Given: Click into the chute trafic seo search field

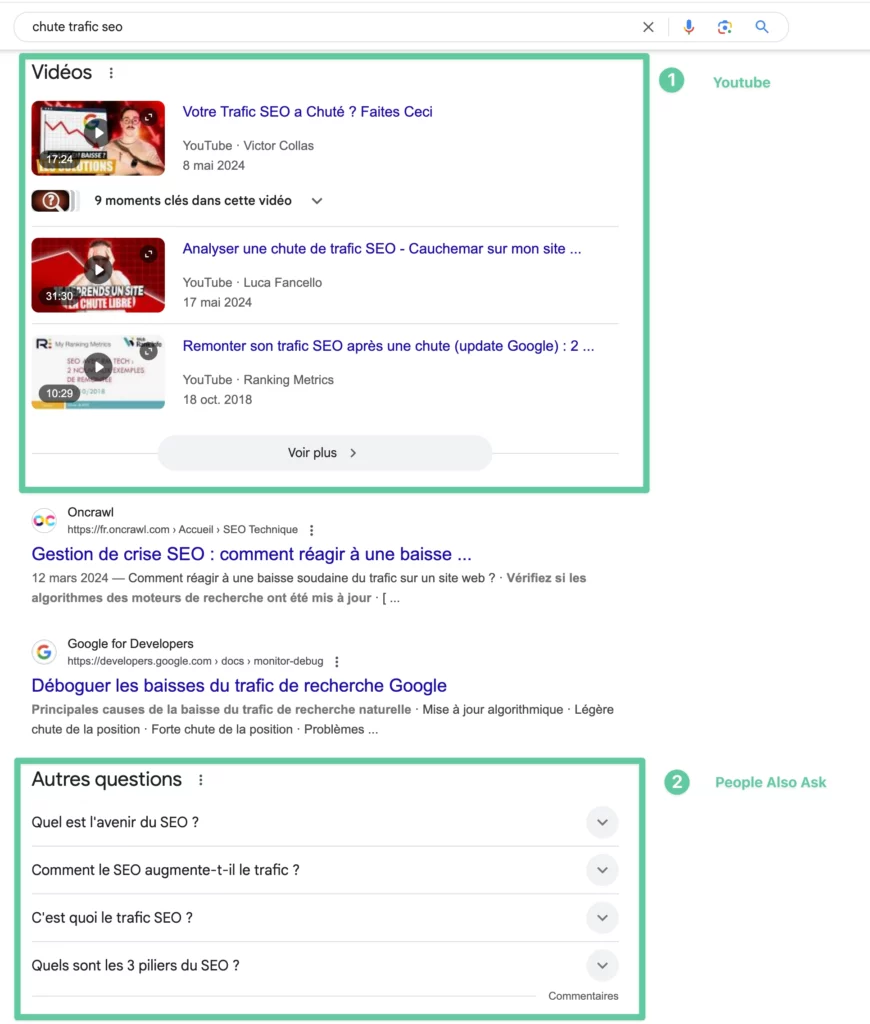Looking at the screenshot, I should 327,27.
